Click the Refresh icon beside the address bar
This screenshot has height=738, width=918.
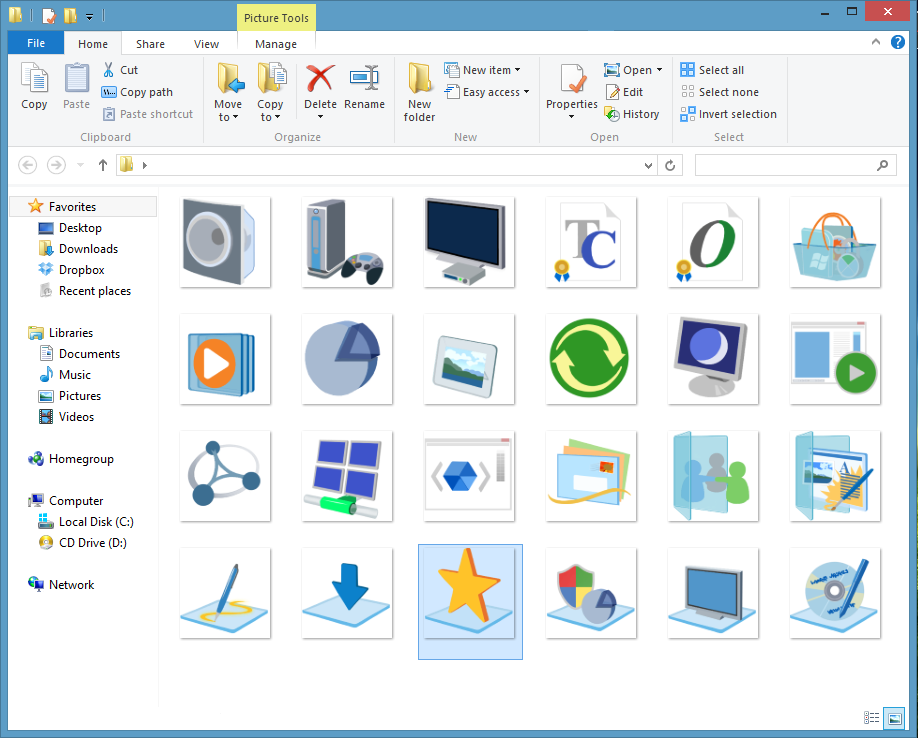670,165
